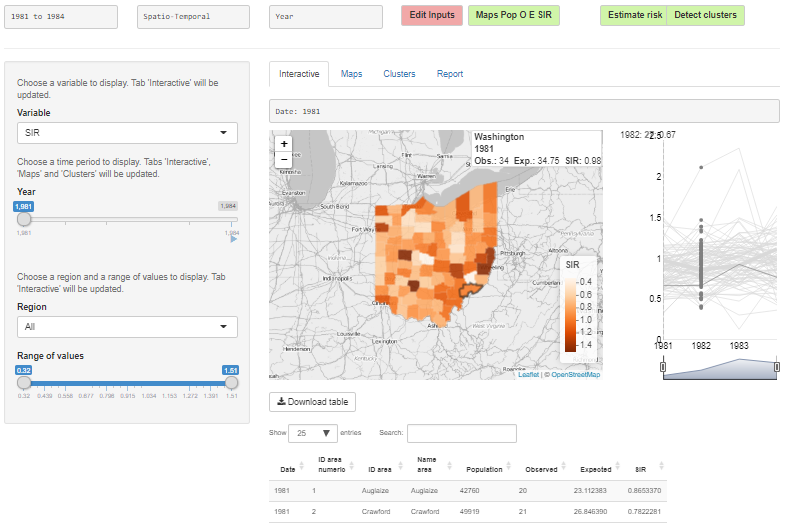Click the Range of values right handle
This screenshot has width=785, height=523.
pos(232,382)
